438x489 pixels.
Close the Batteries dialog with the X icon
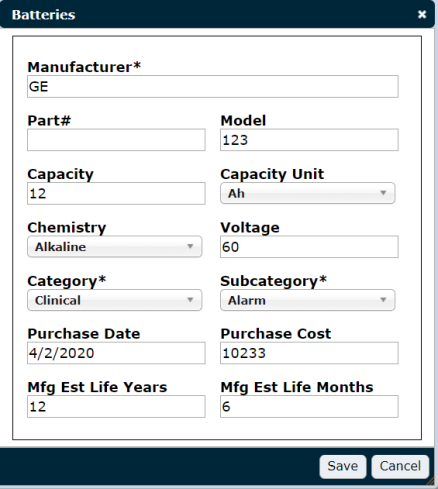(422, 14)
